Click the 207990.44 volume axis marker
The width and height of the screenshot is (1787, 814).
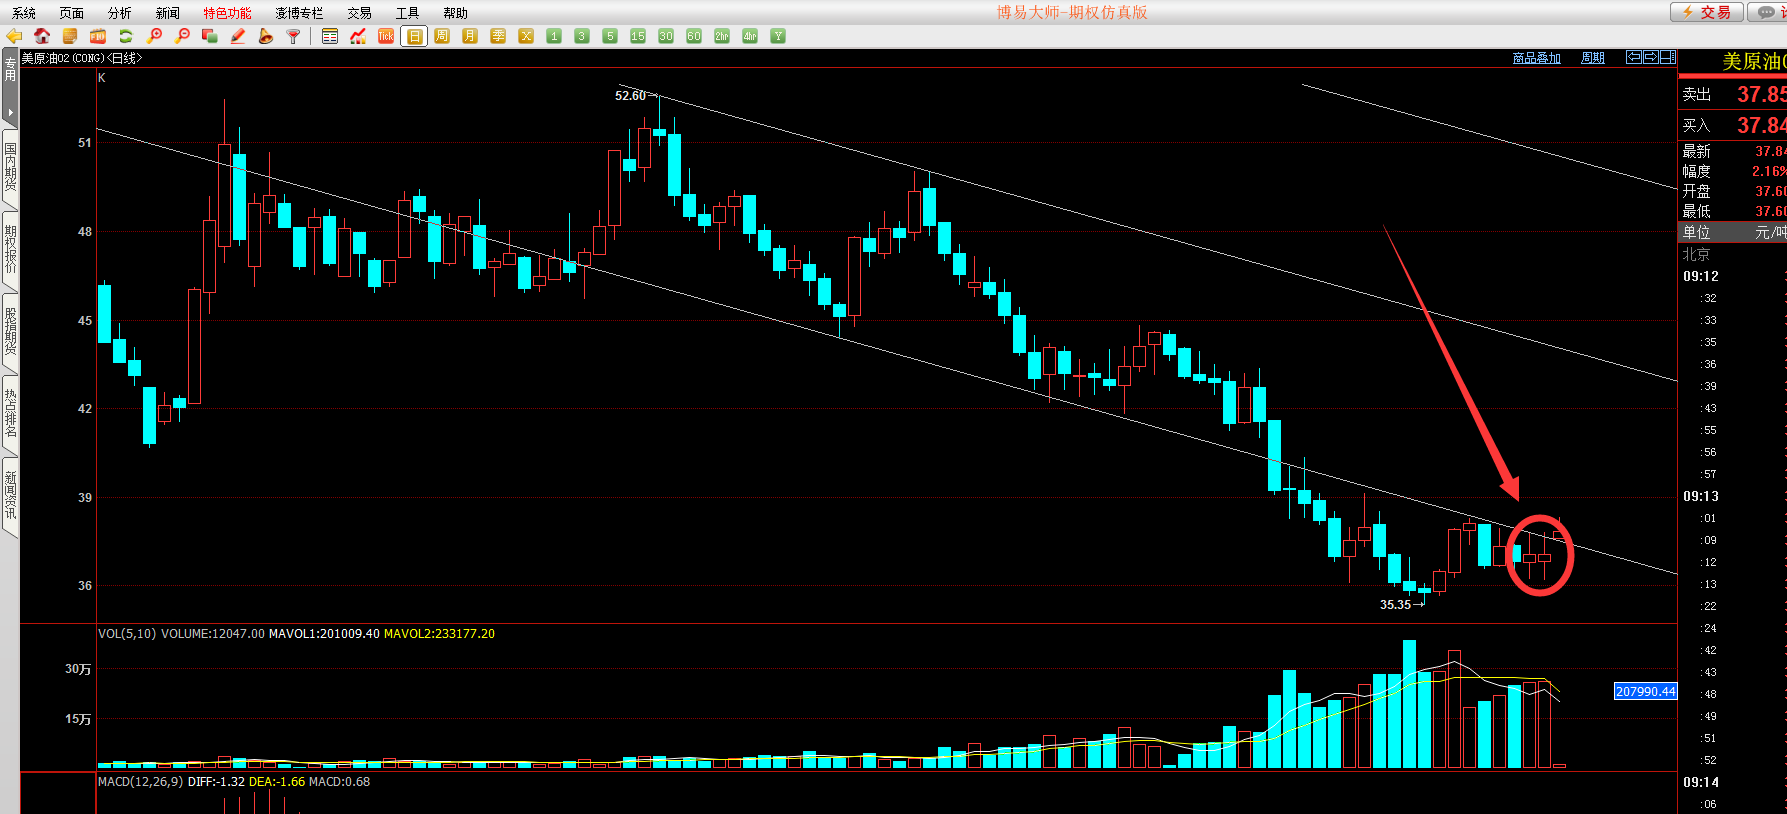pyautogui.click(x=1645, y=691)
